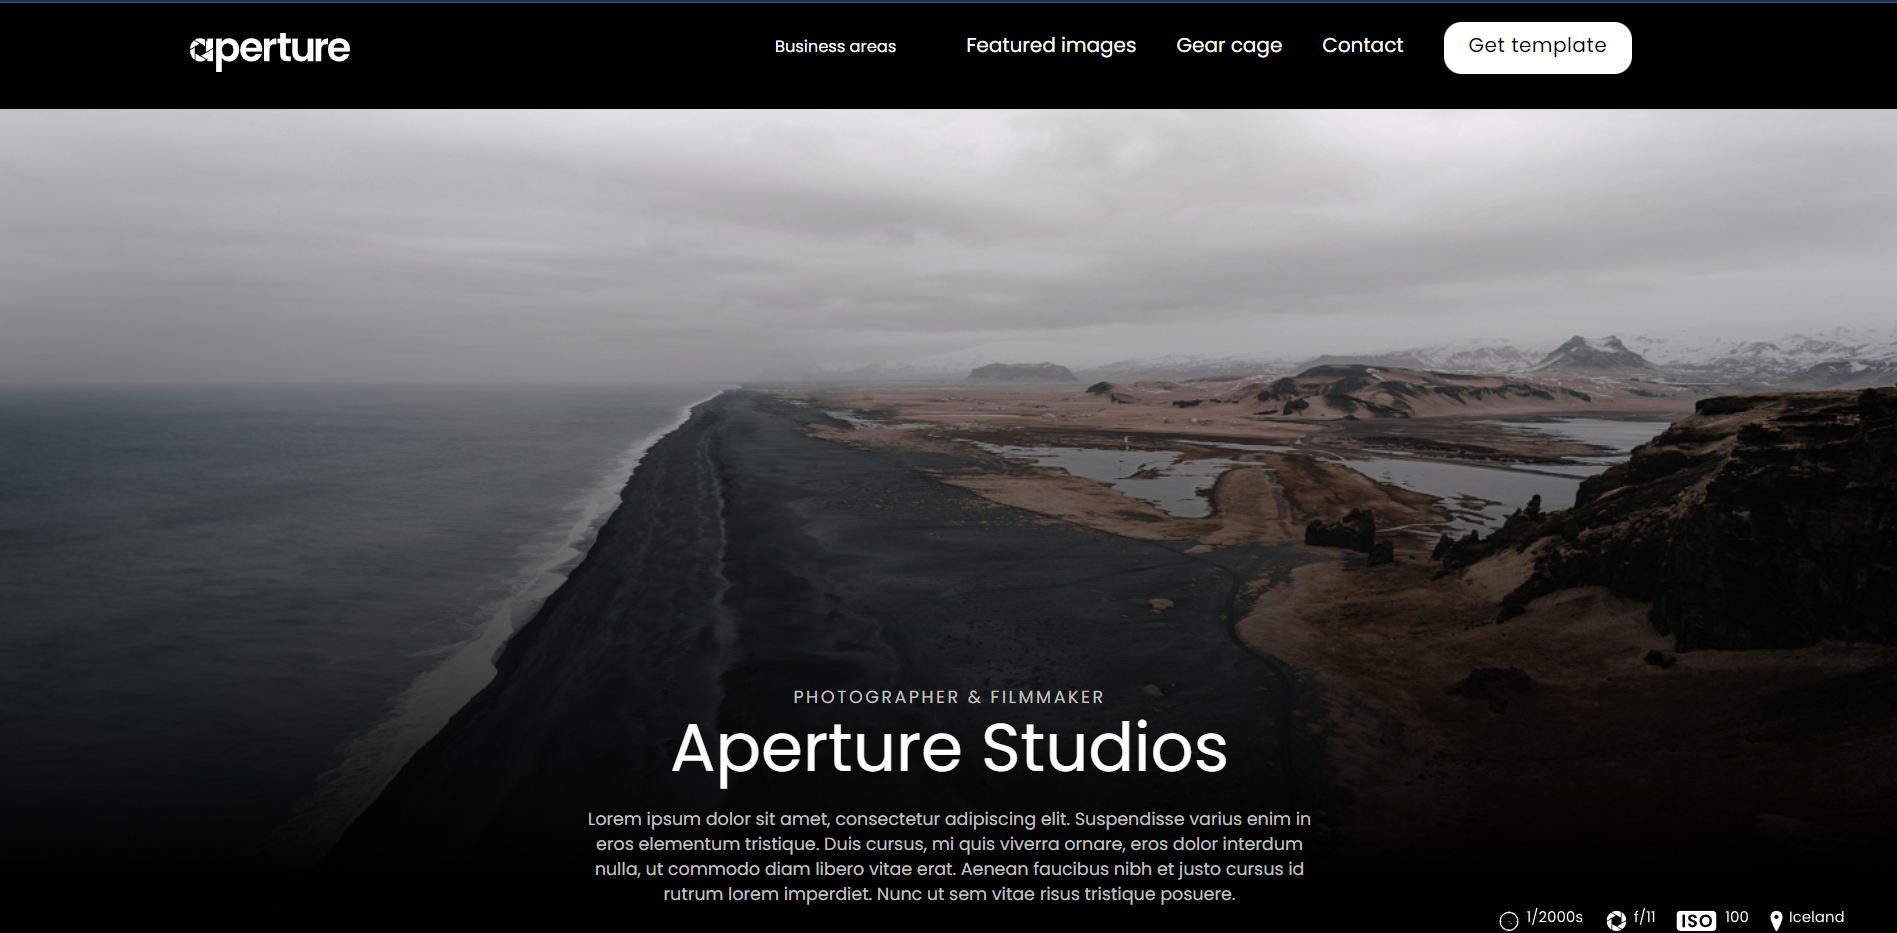Click the aperture blades icon beside f/11

coord(1616,921)
